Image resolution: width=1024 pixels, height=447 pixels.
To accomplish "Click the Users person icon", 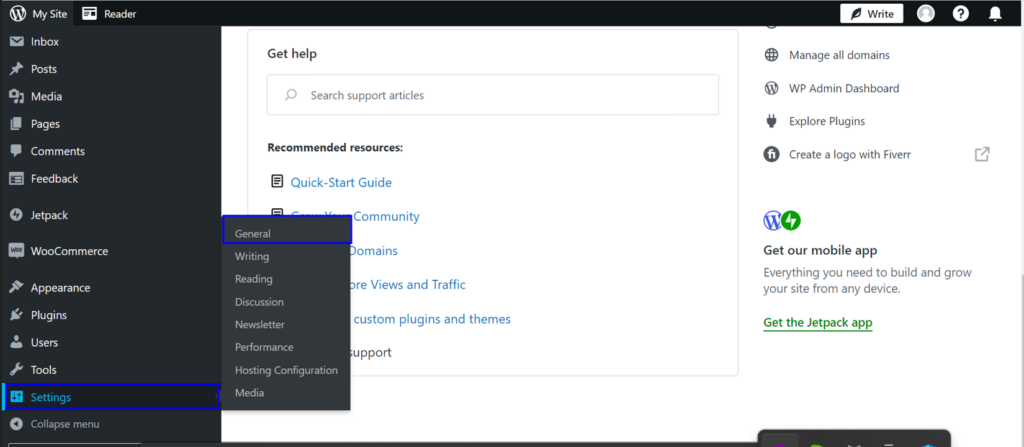I will 17,342.
